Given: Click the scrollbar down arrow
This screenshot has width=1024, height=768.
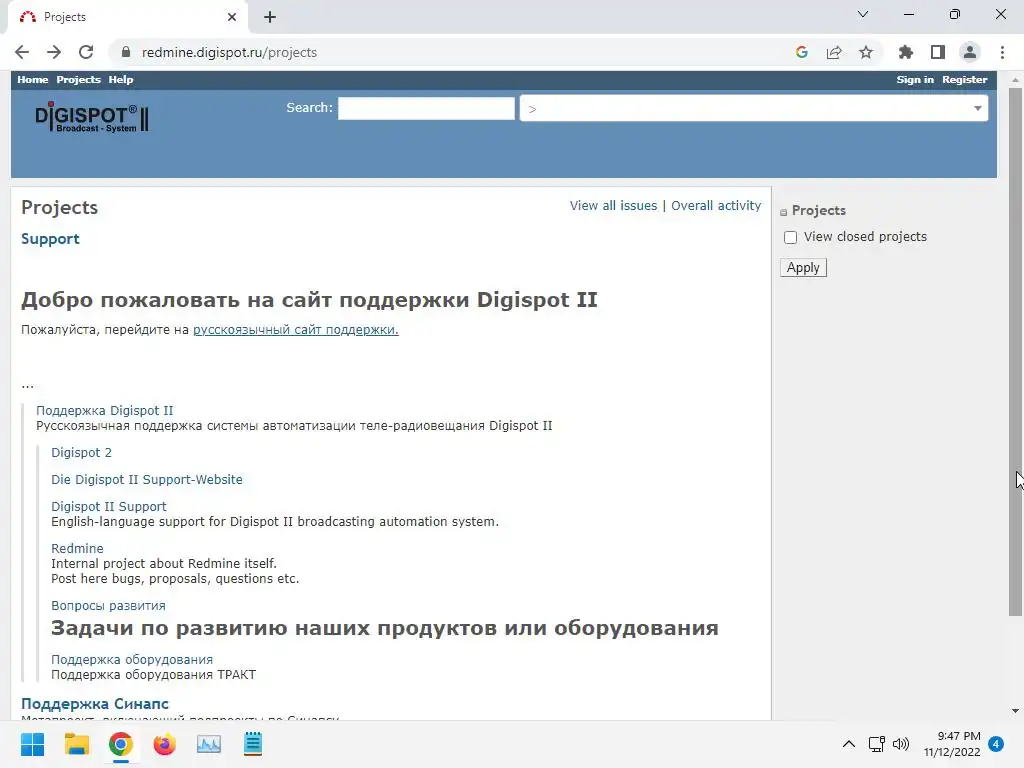Looking at the screenshot, I should [x=1015, y=711].
